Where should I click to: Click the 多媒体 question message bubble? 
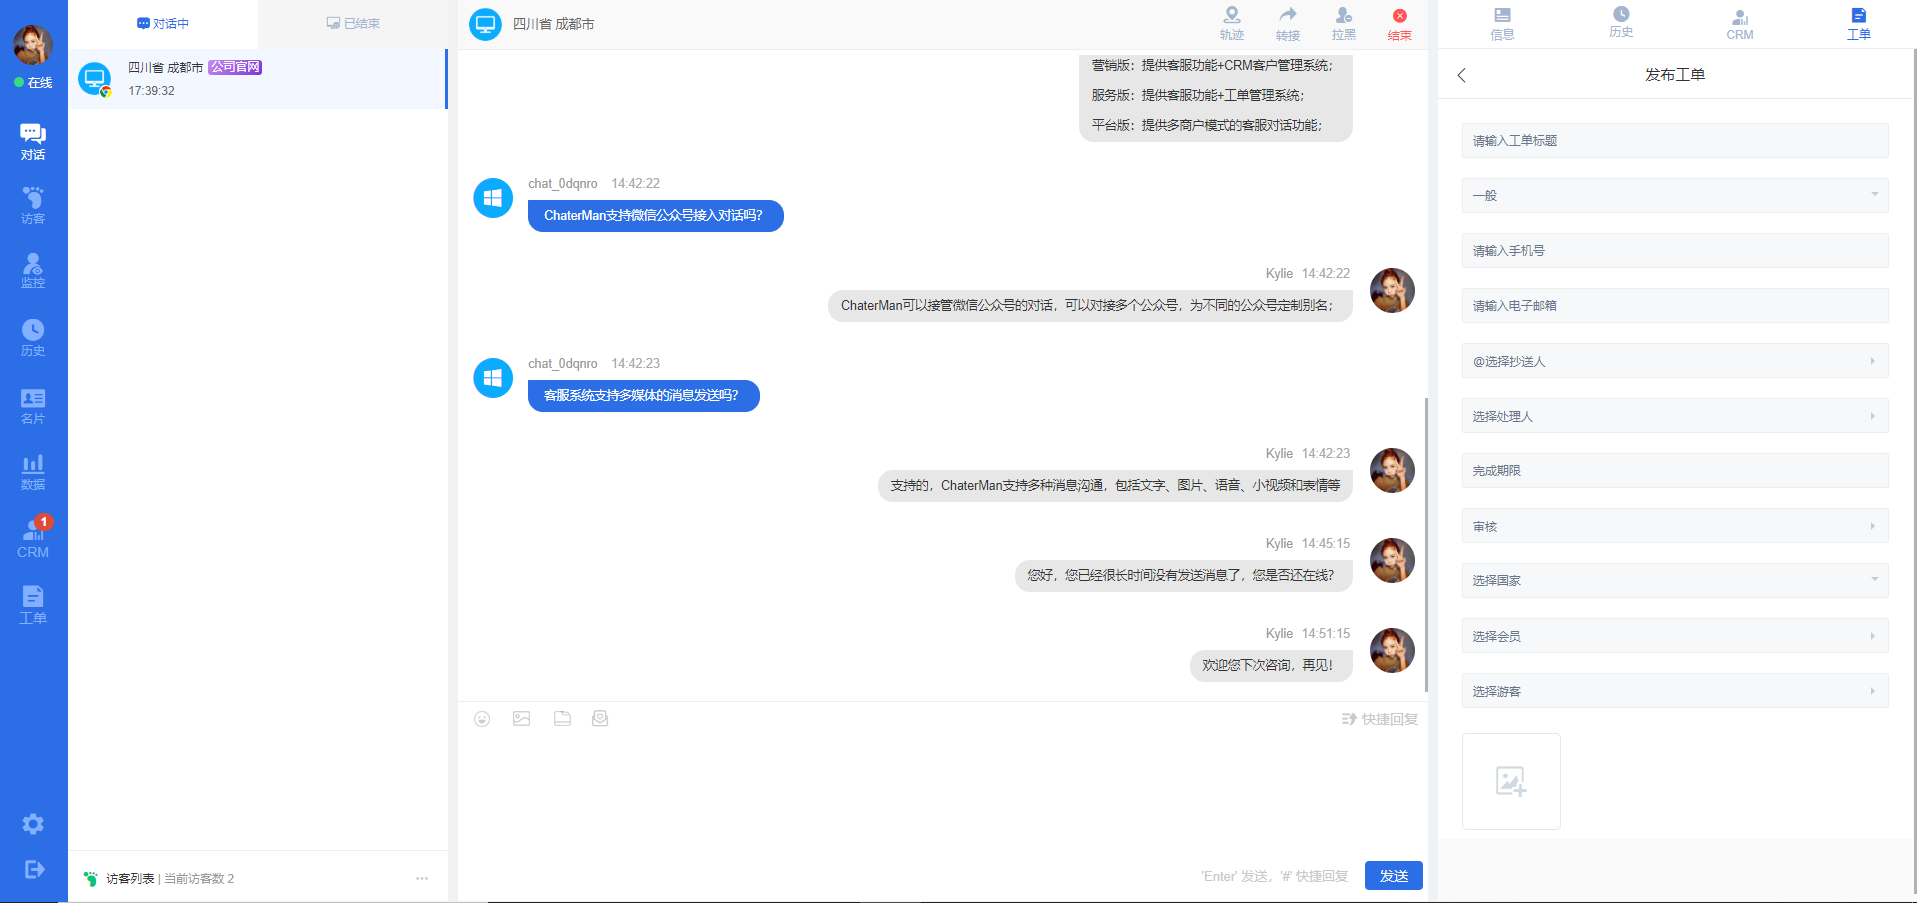coord(643,396)
